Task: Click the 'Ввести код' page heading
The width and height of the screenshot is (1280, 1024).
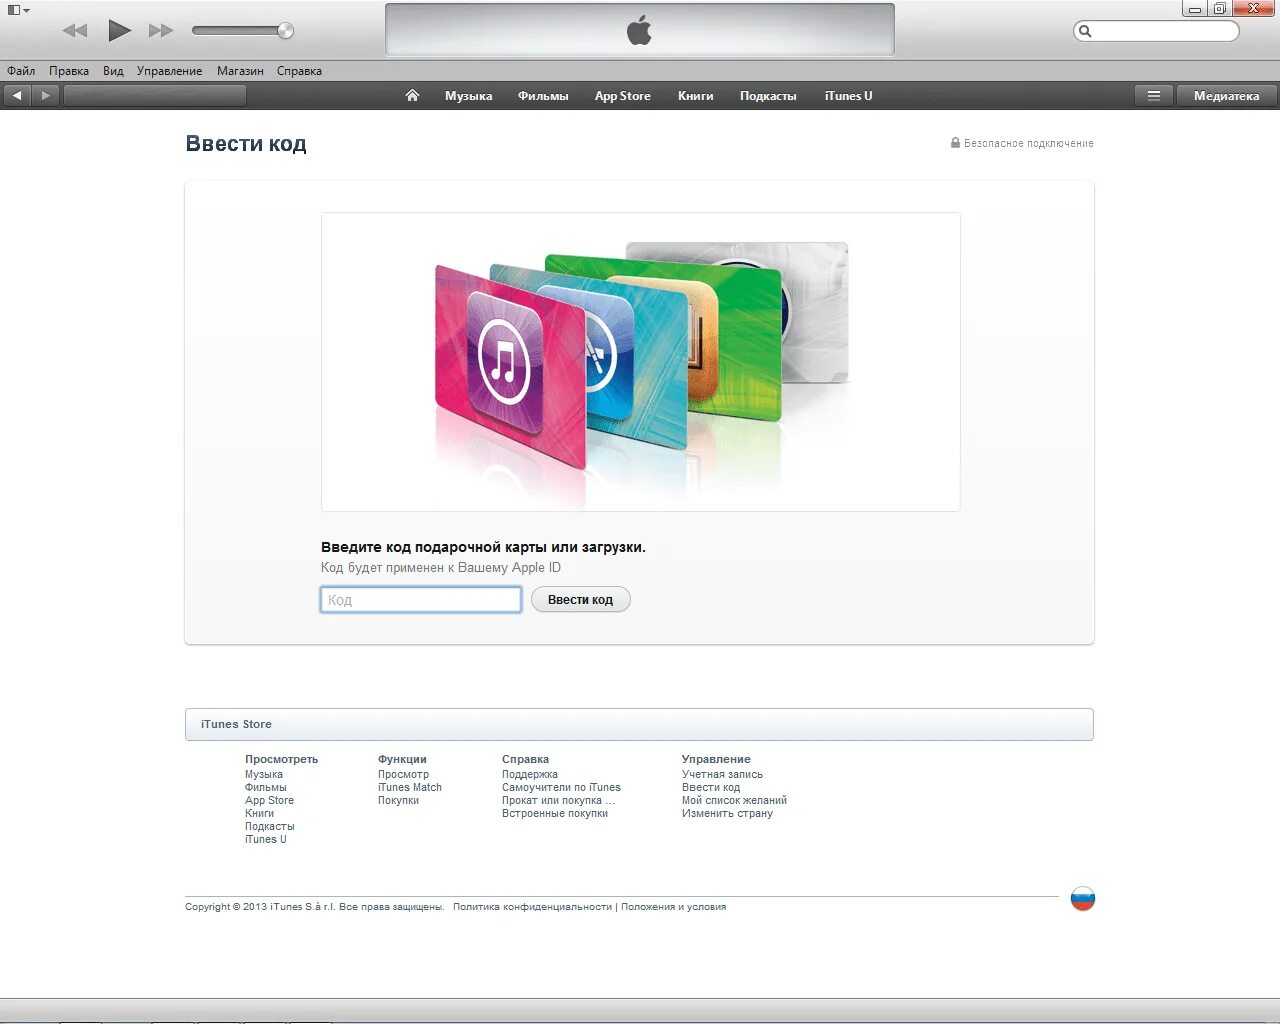Action: click(x=246, y=144)
